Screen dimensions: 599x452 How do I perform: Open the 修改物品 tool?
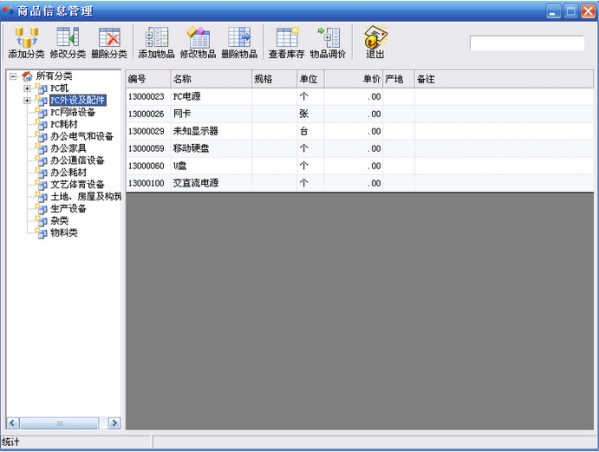pyautogui.click(x=198, y=43)
